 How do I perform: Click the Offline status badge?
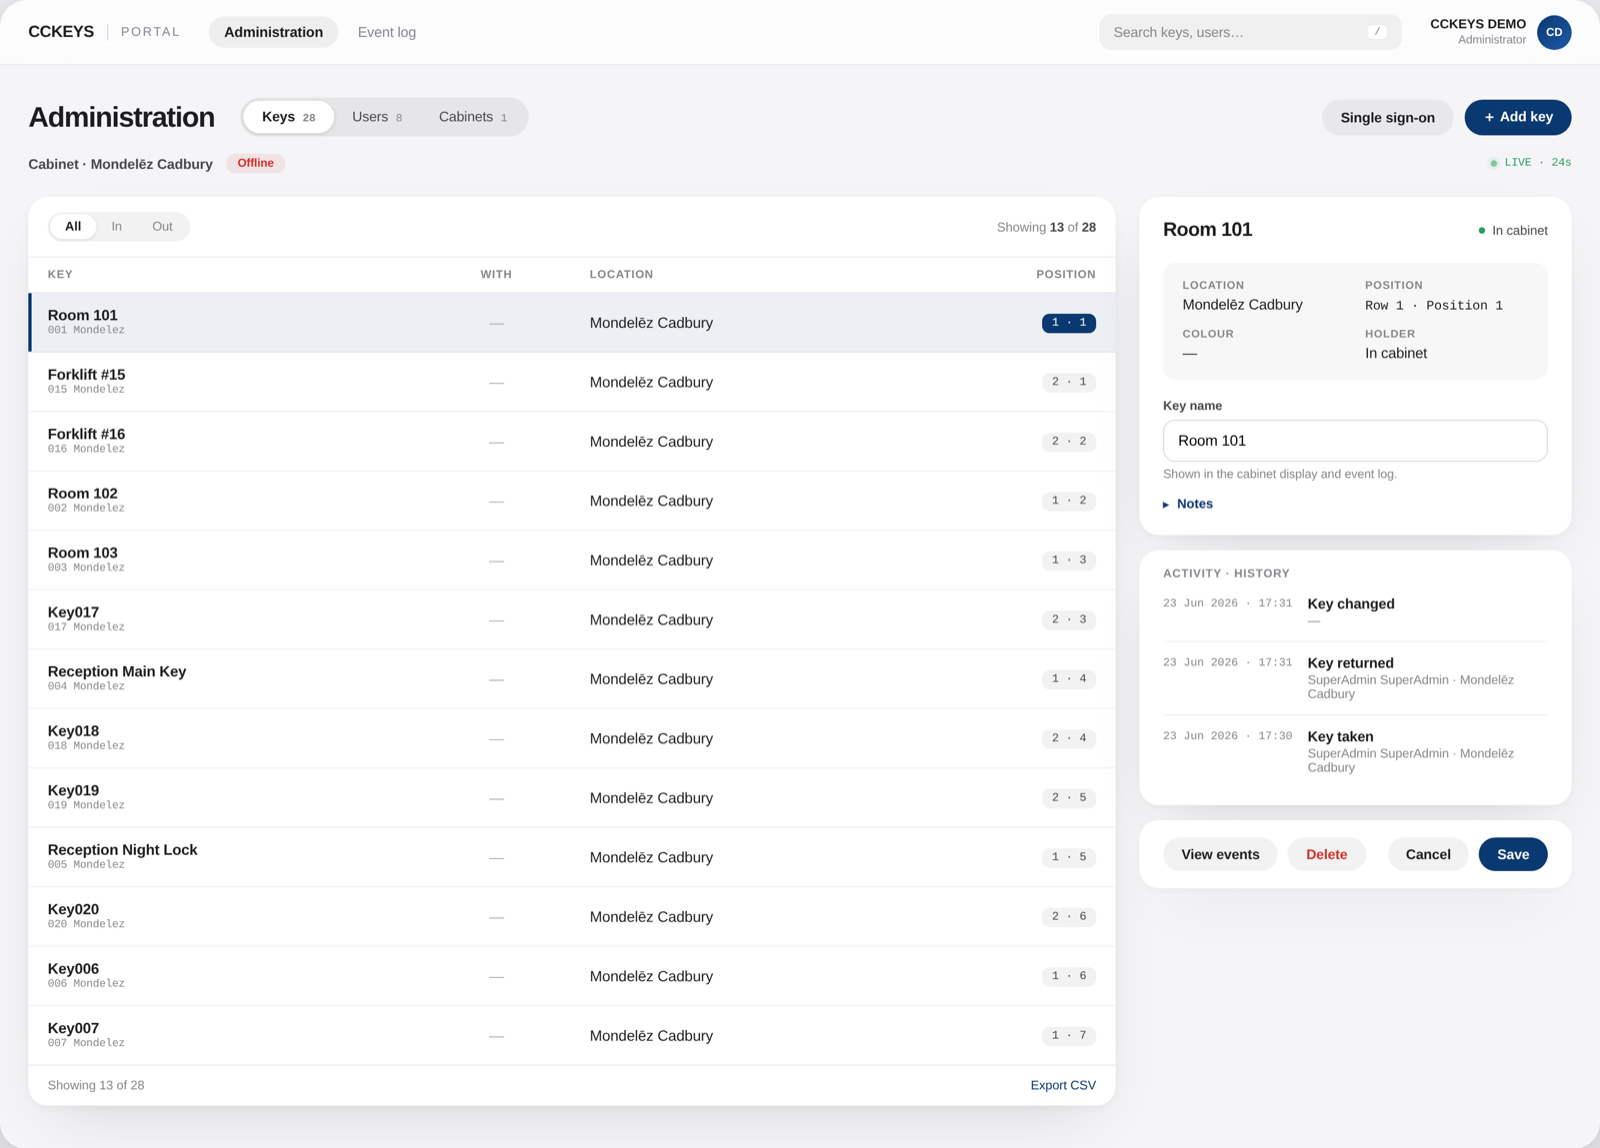click(256, 163)
